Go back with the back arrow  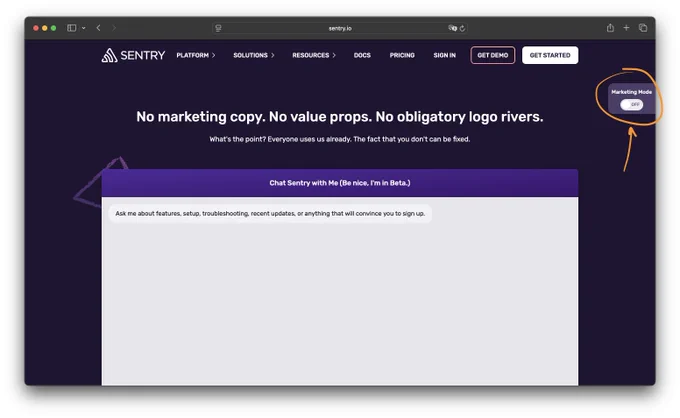pos(98,28)
